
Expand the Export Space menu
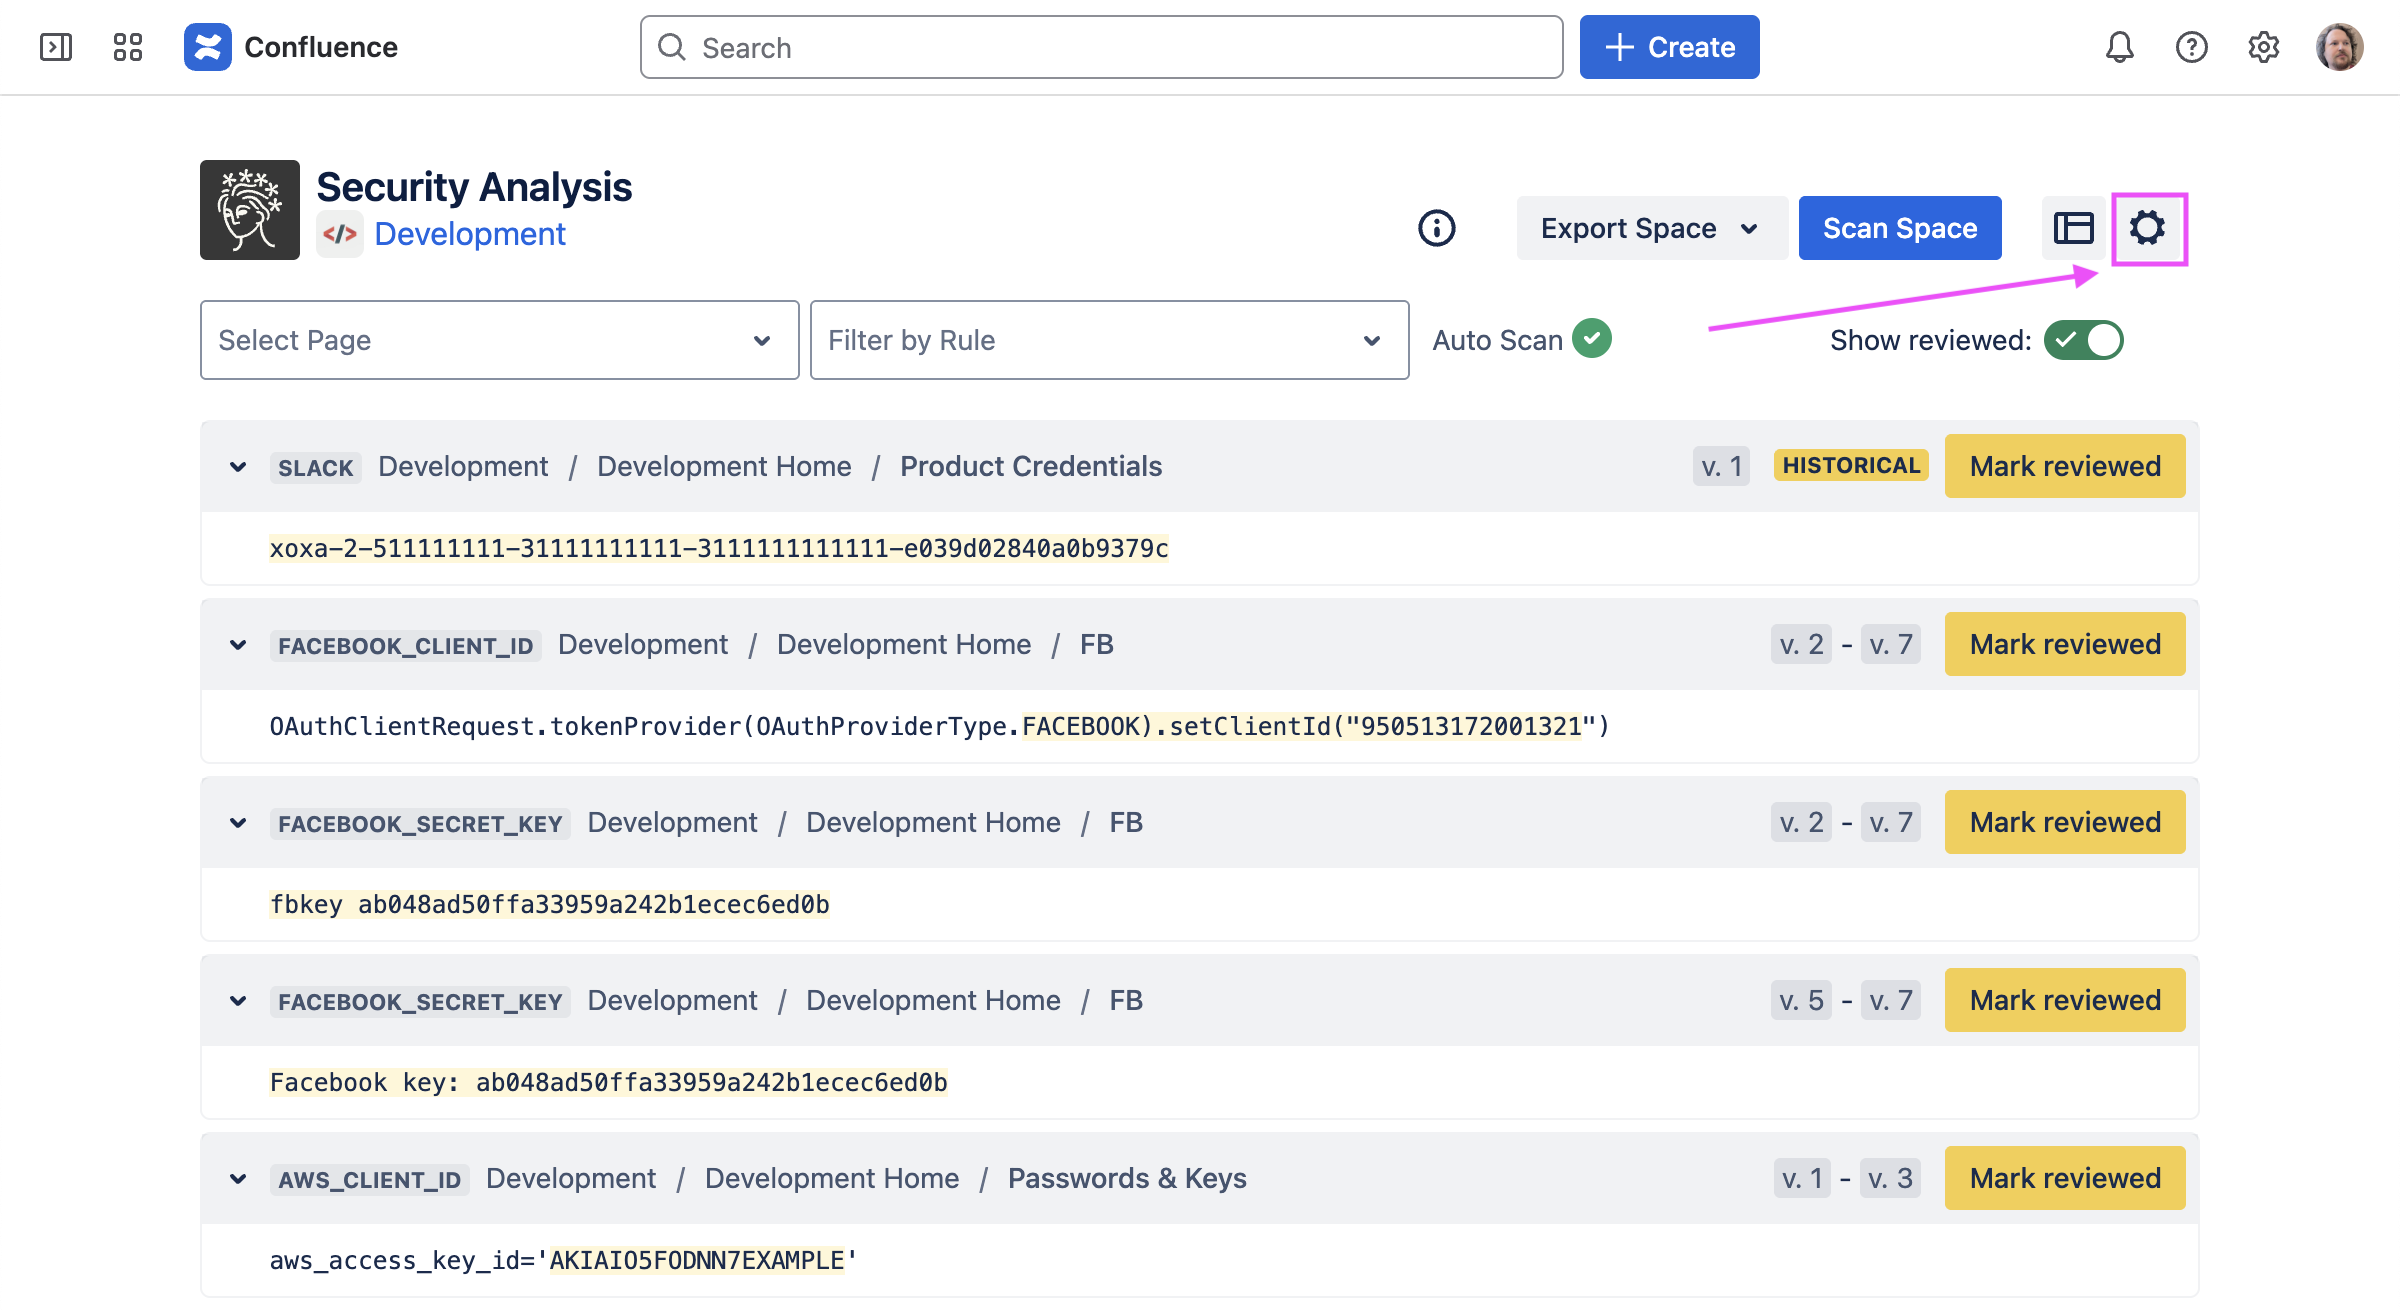[1650, 228]
